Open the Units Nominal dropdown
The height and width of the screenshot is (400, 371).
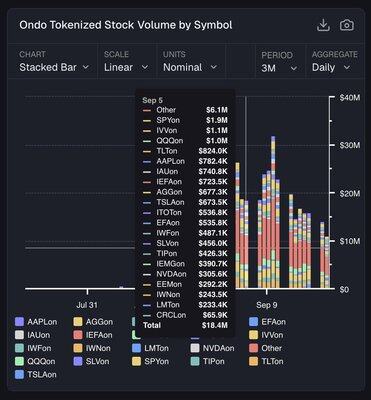(190, 67)
